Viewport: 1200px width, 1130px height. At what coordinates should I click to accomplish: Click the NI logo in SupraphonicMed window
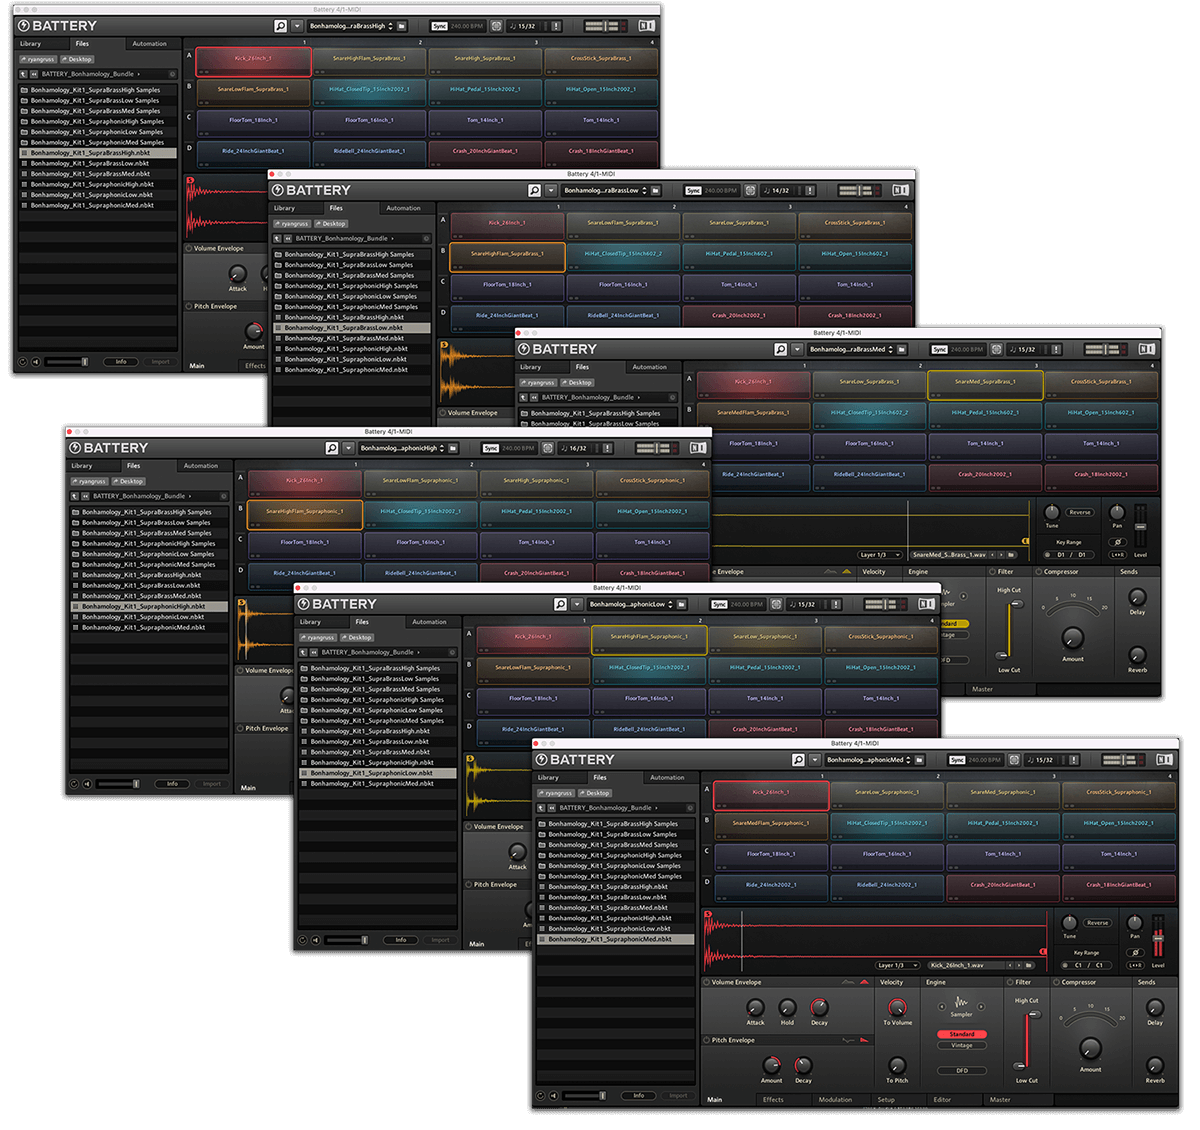1162,760
